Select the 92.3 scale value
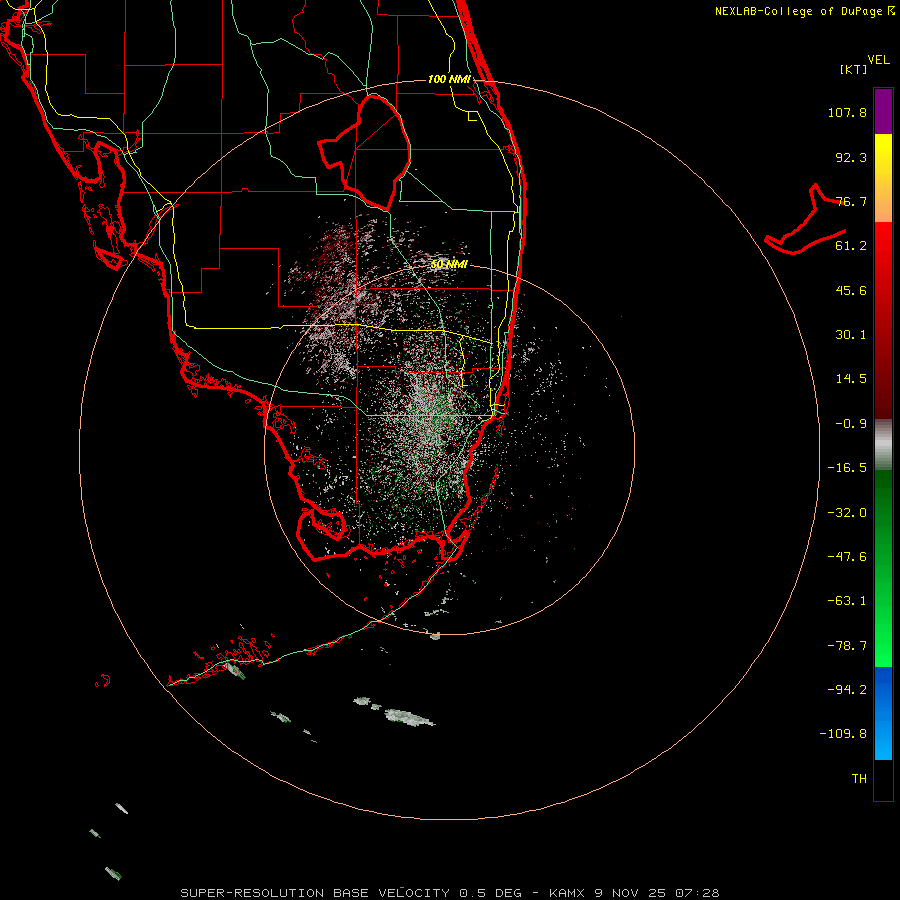The image size is (900, 900). click(x=851, y=157)
